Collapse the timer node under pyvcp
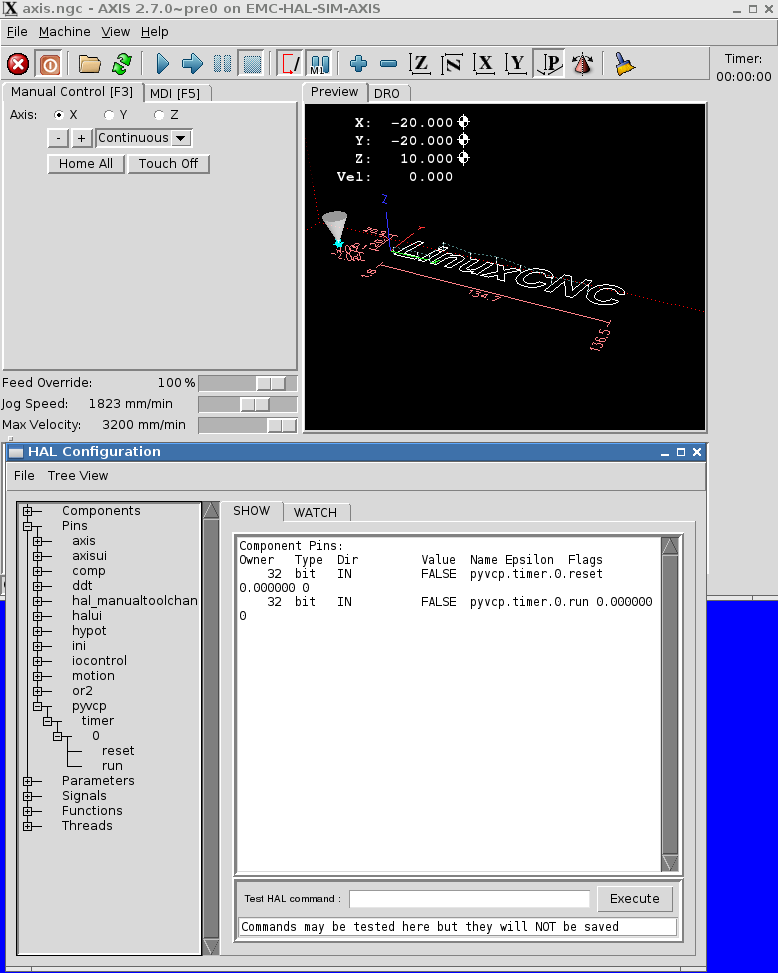778x973 pixels. click(x=47, y=721)
